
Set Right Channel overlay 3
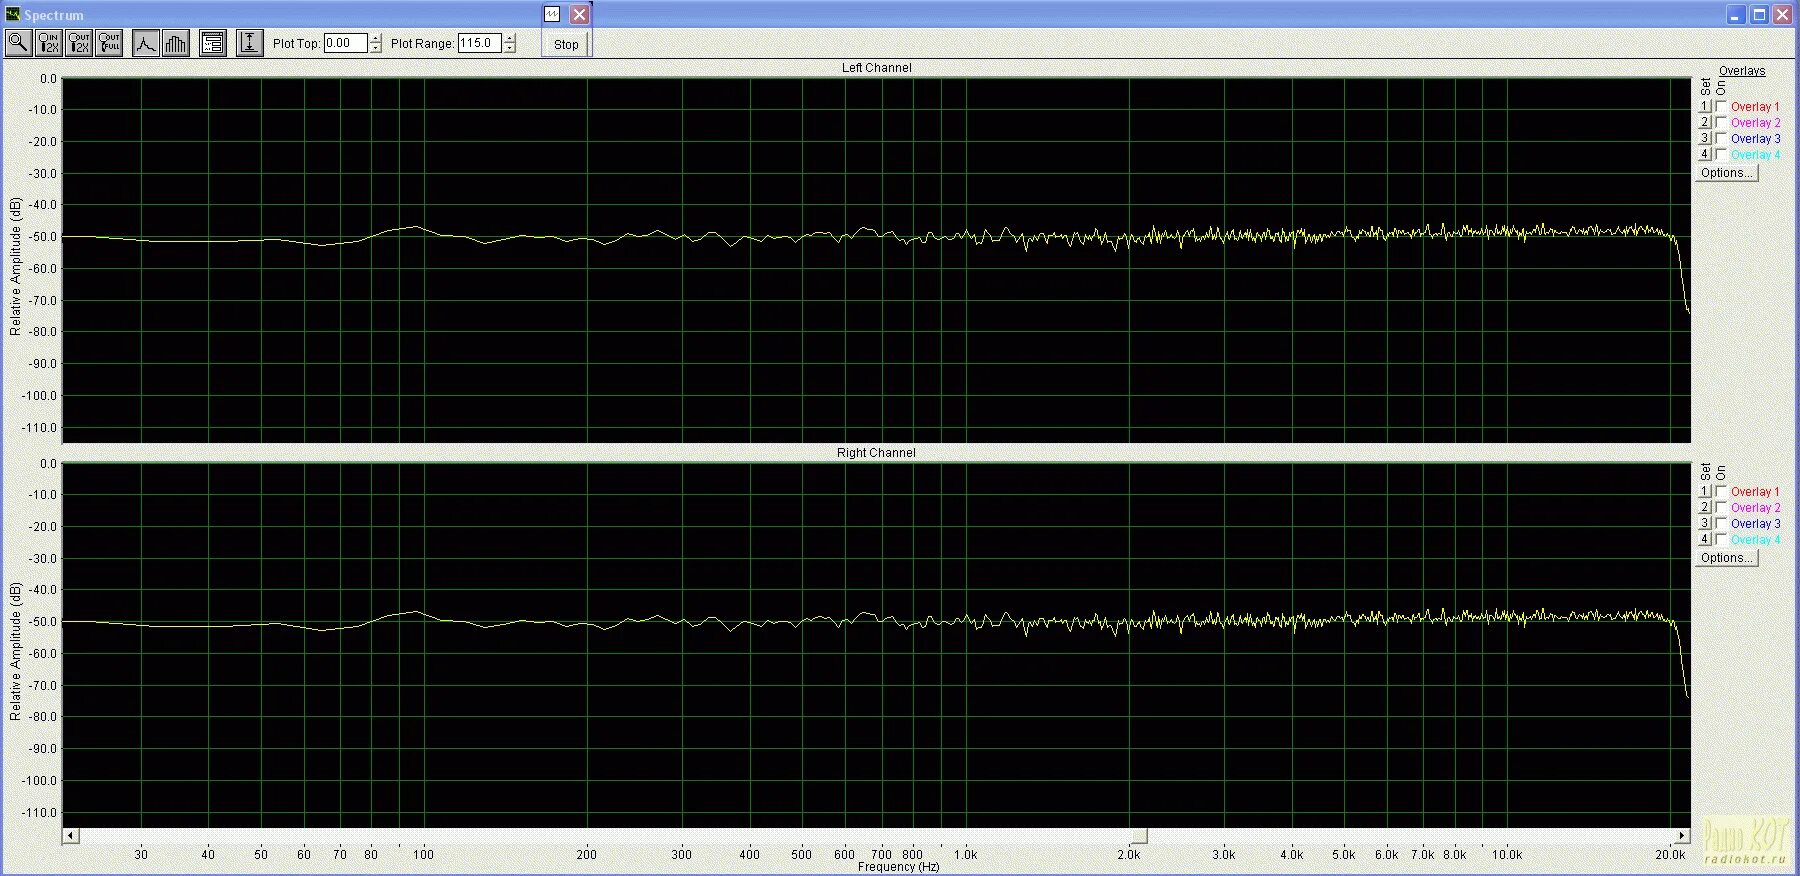[1705, 523]
